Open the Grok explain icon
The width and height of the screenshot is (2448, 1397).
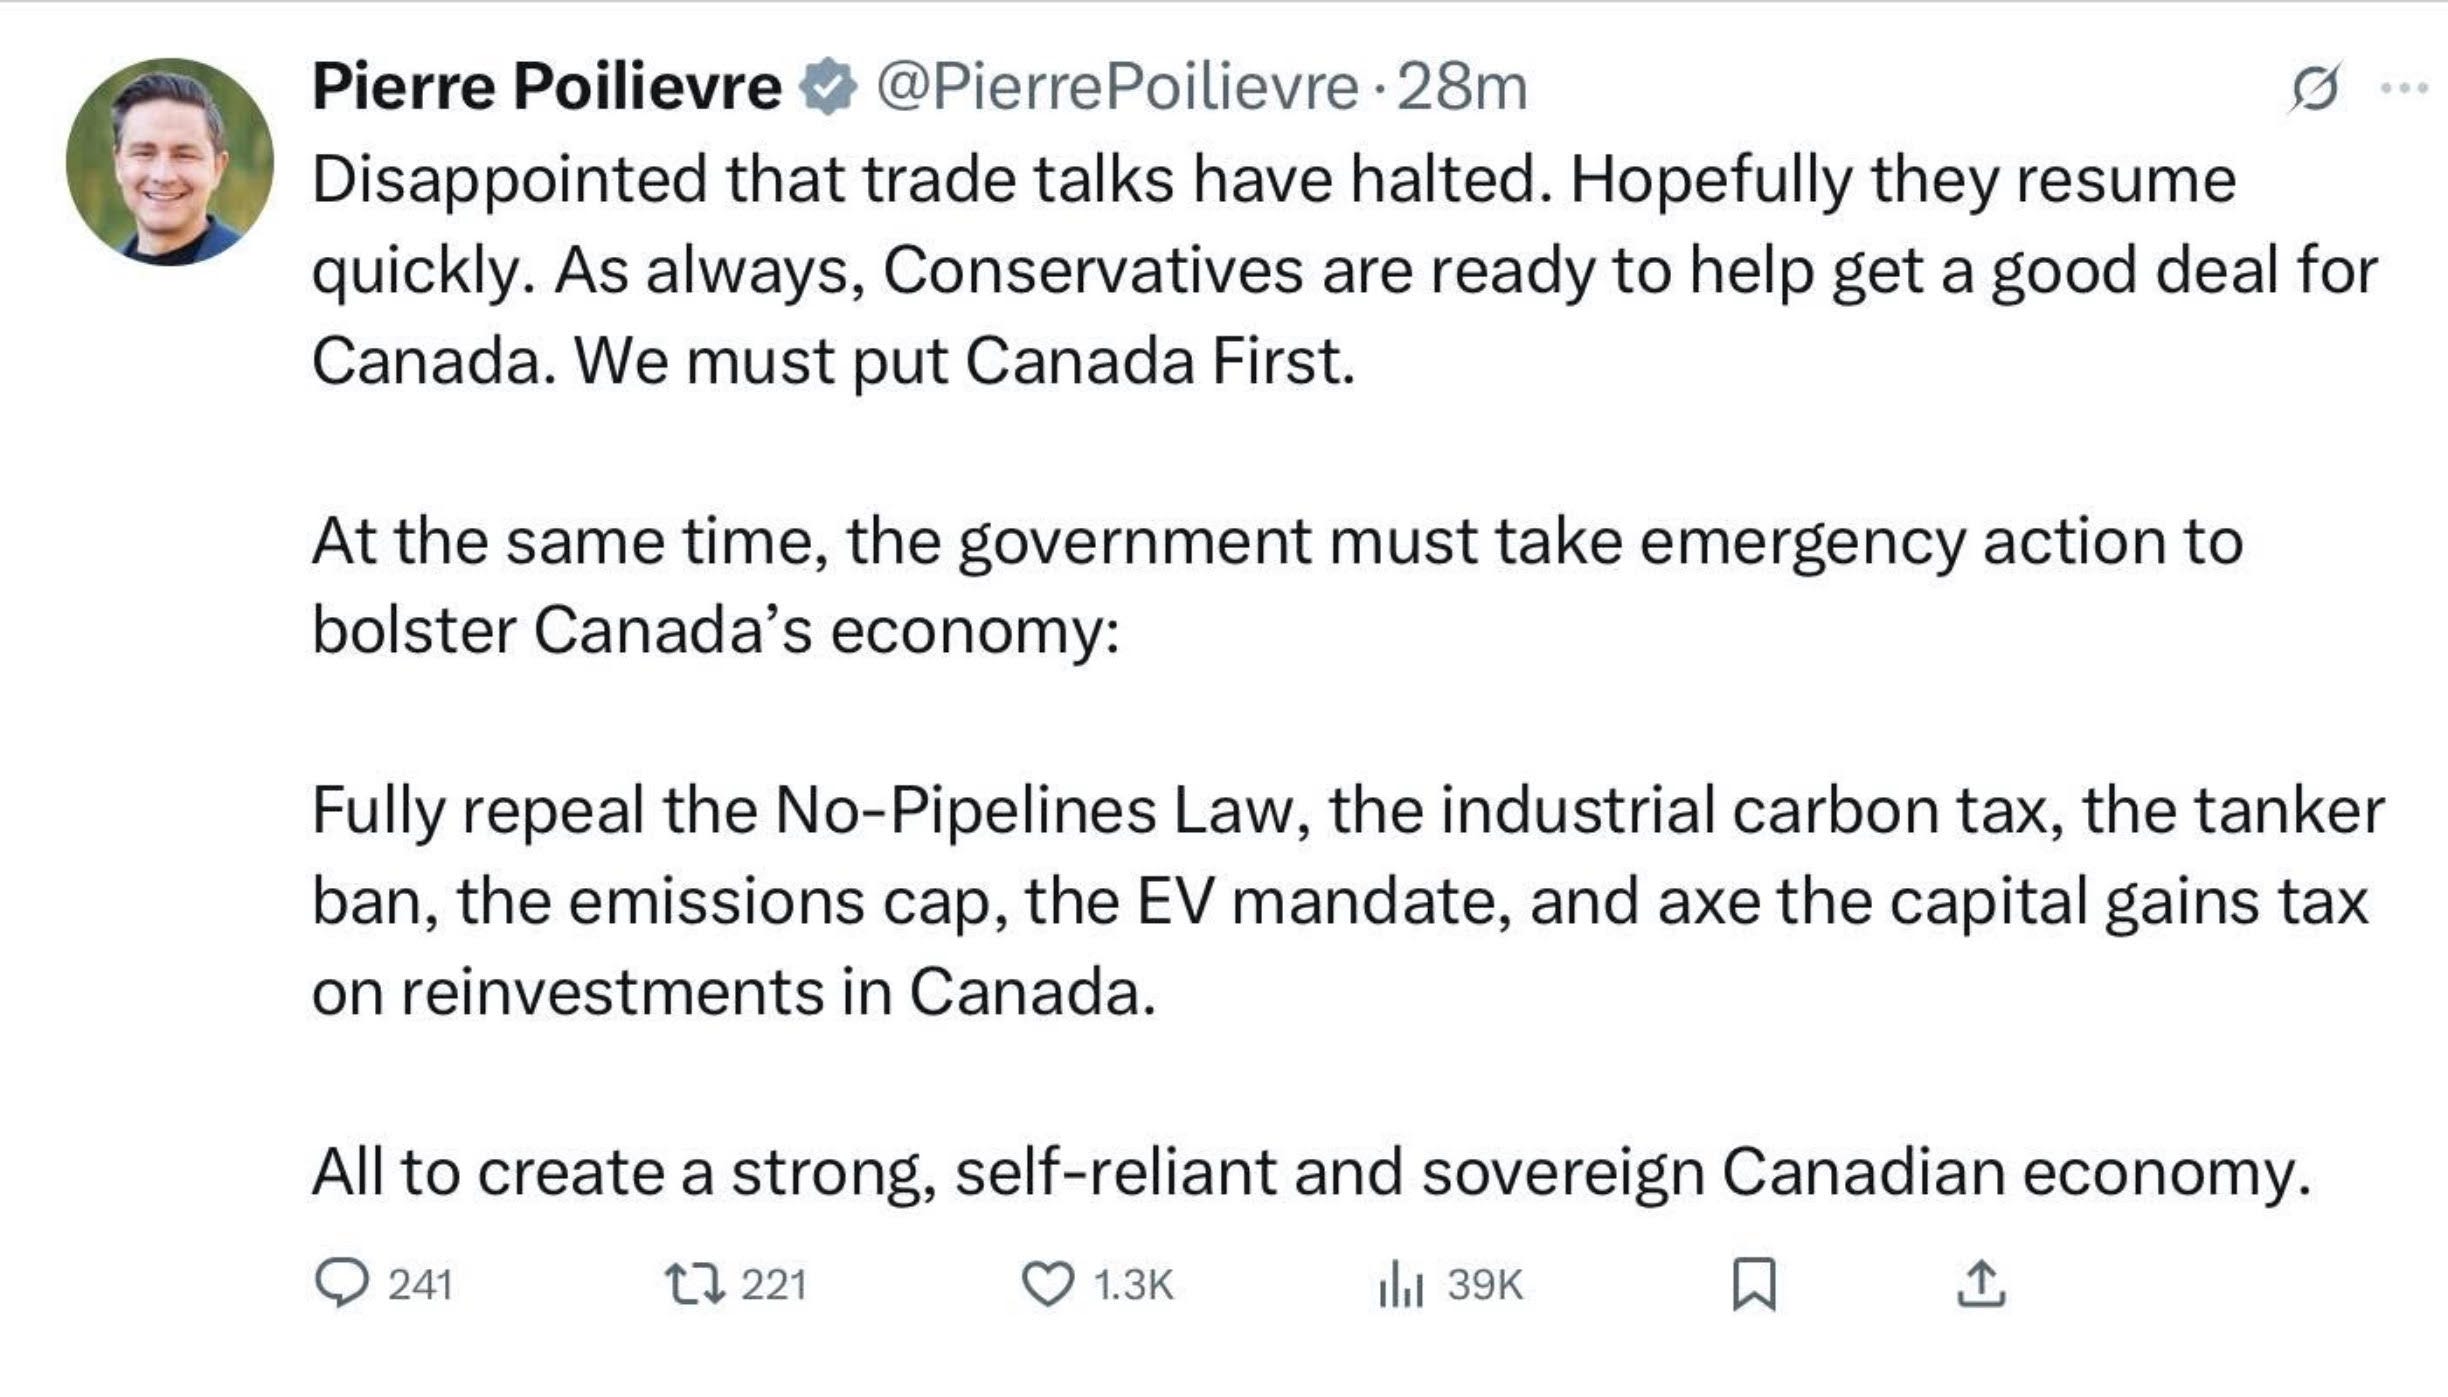pyautogui.click(x=2312, y=90)
